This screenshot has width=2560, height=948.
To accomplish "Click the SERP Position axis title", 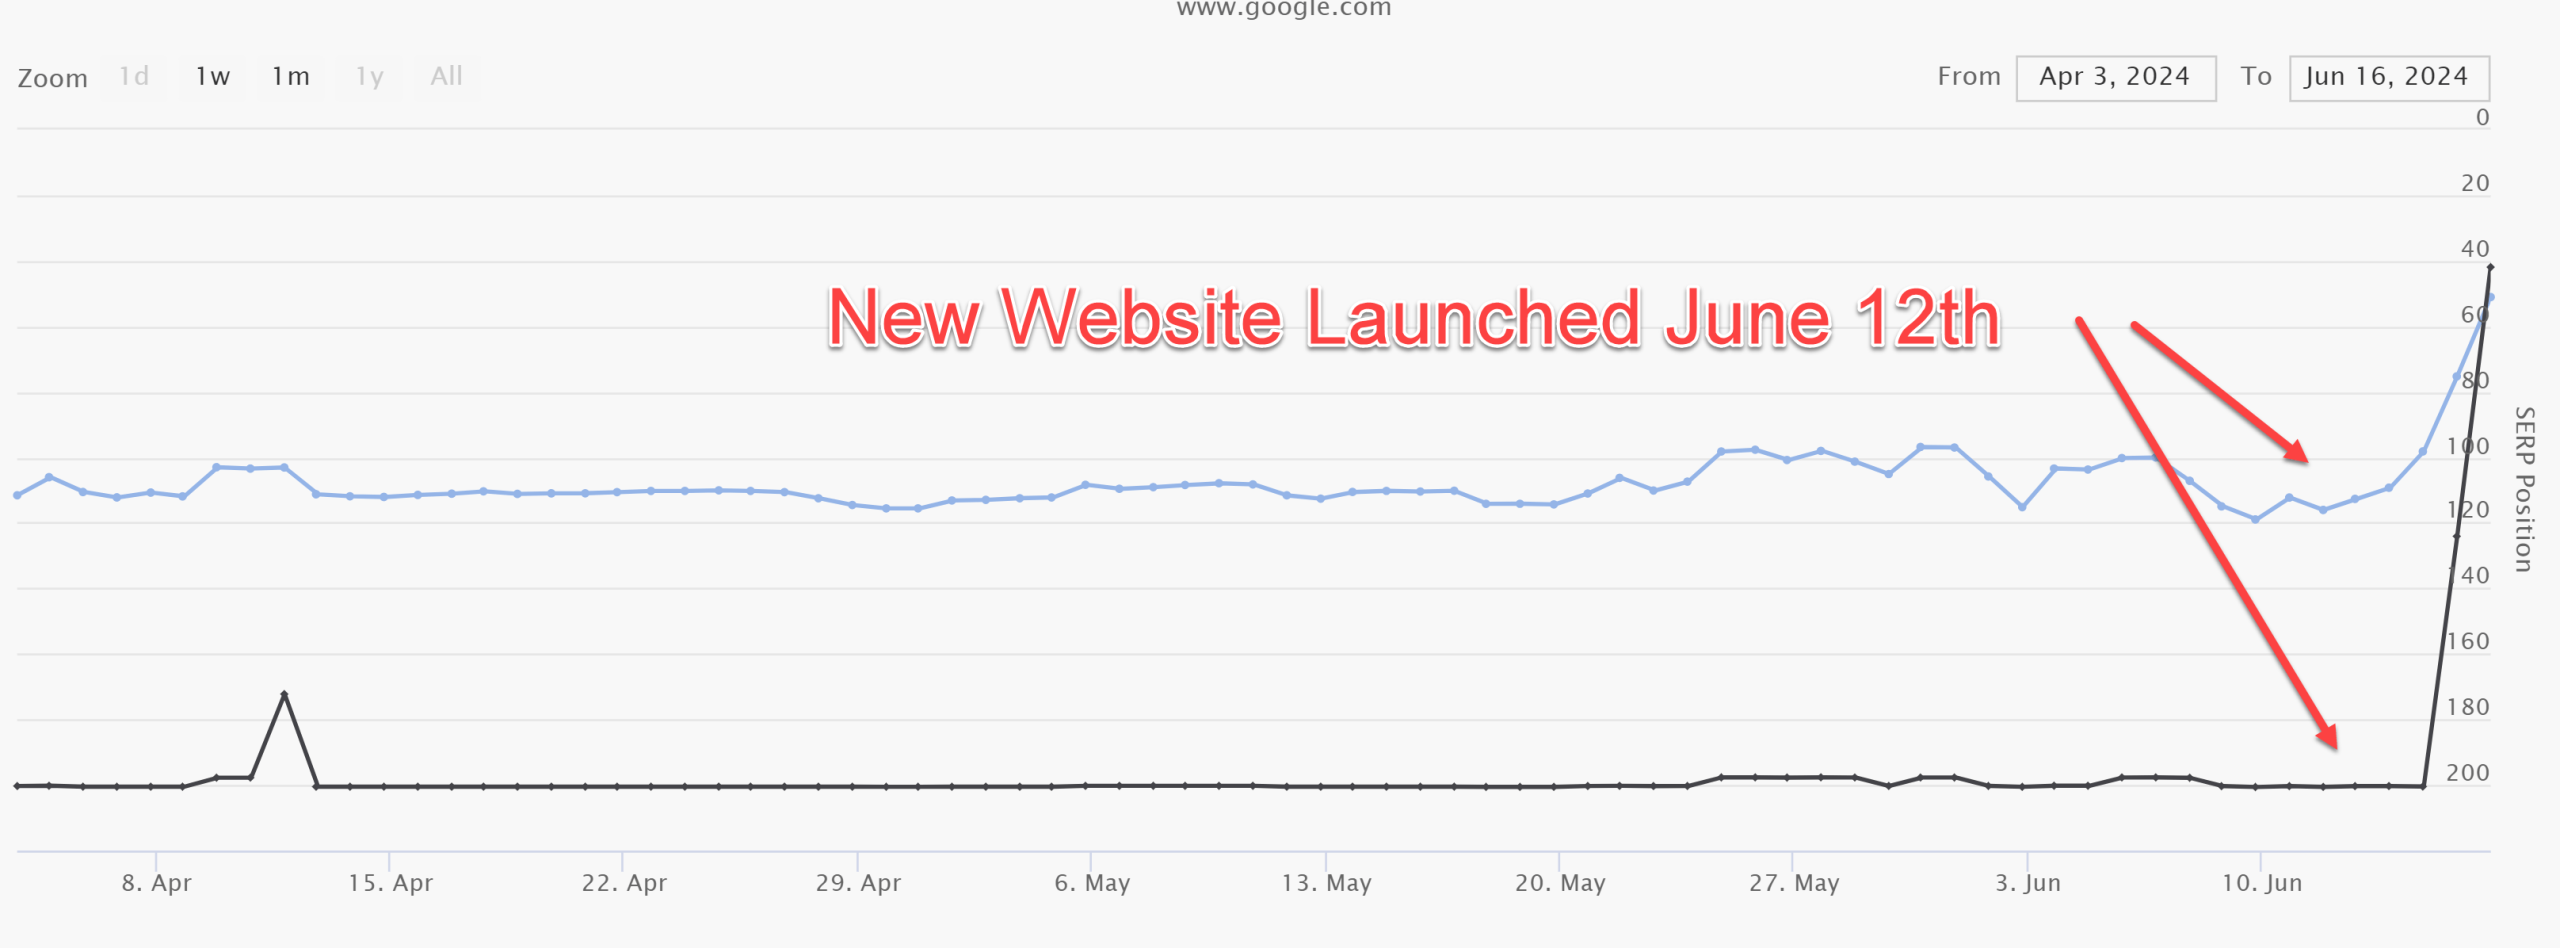I will 2525,489.
